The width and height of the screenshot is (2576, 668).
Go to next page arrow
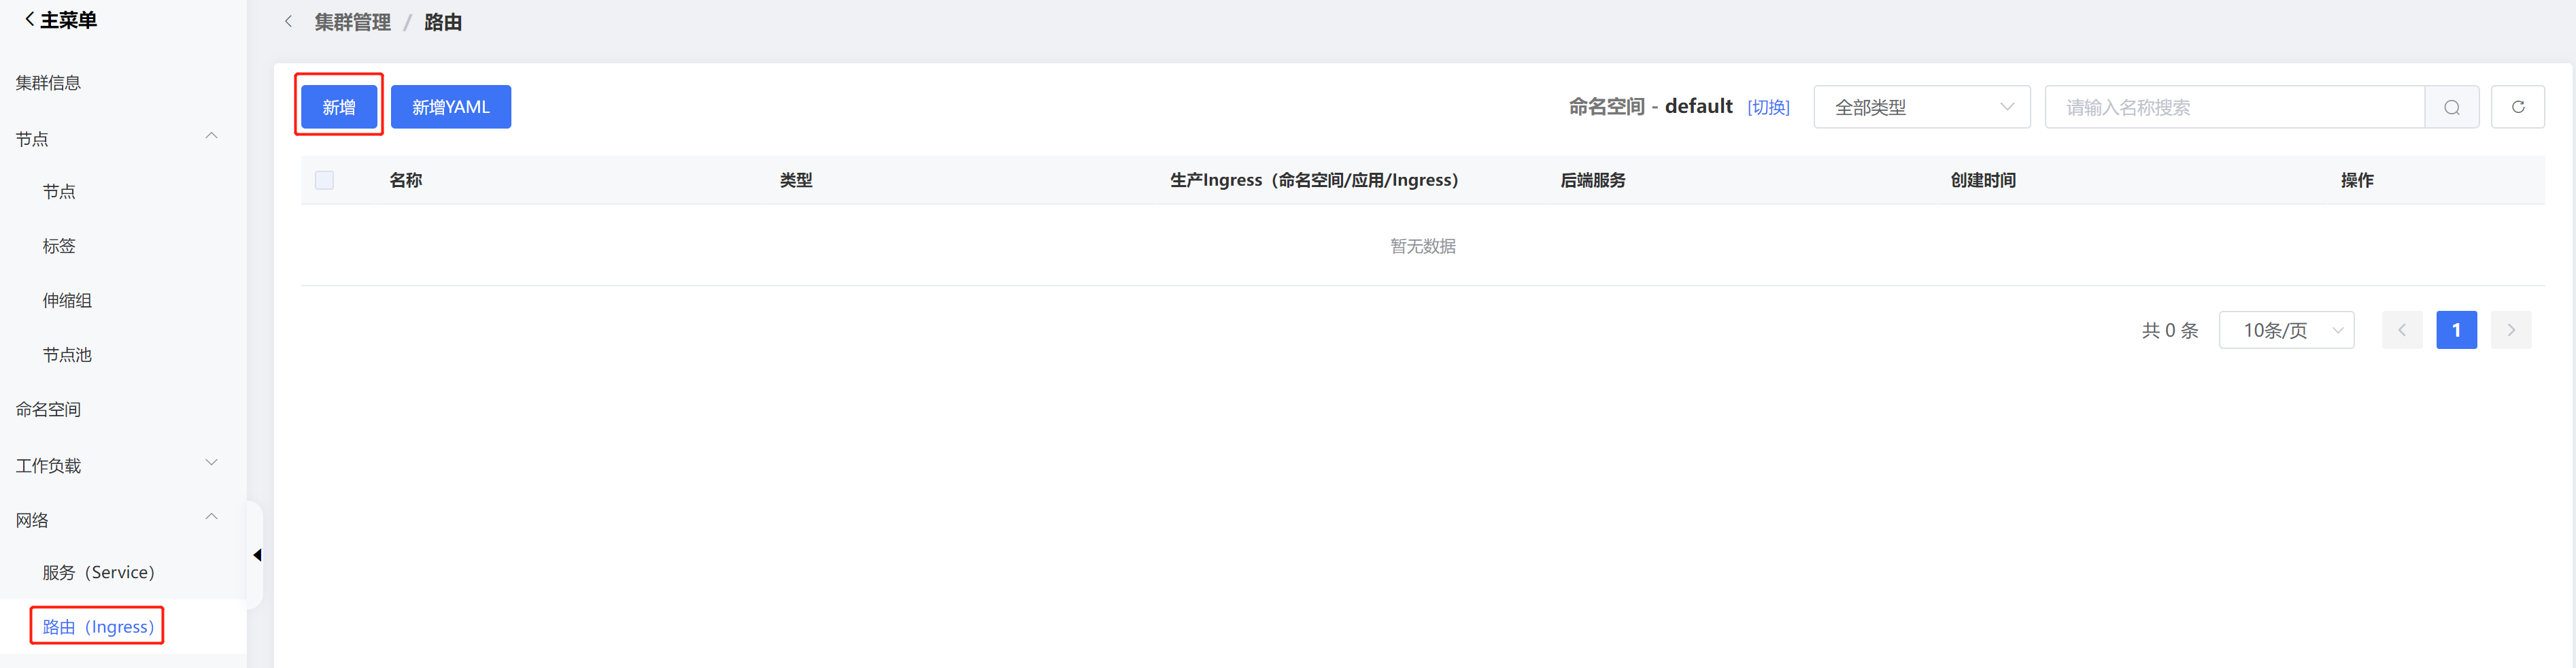pos(2511,330)
